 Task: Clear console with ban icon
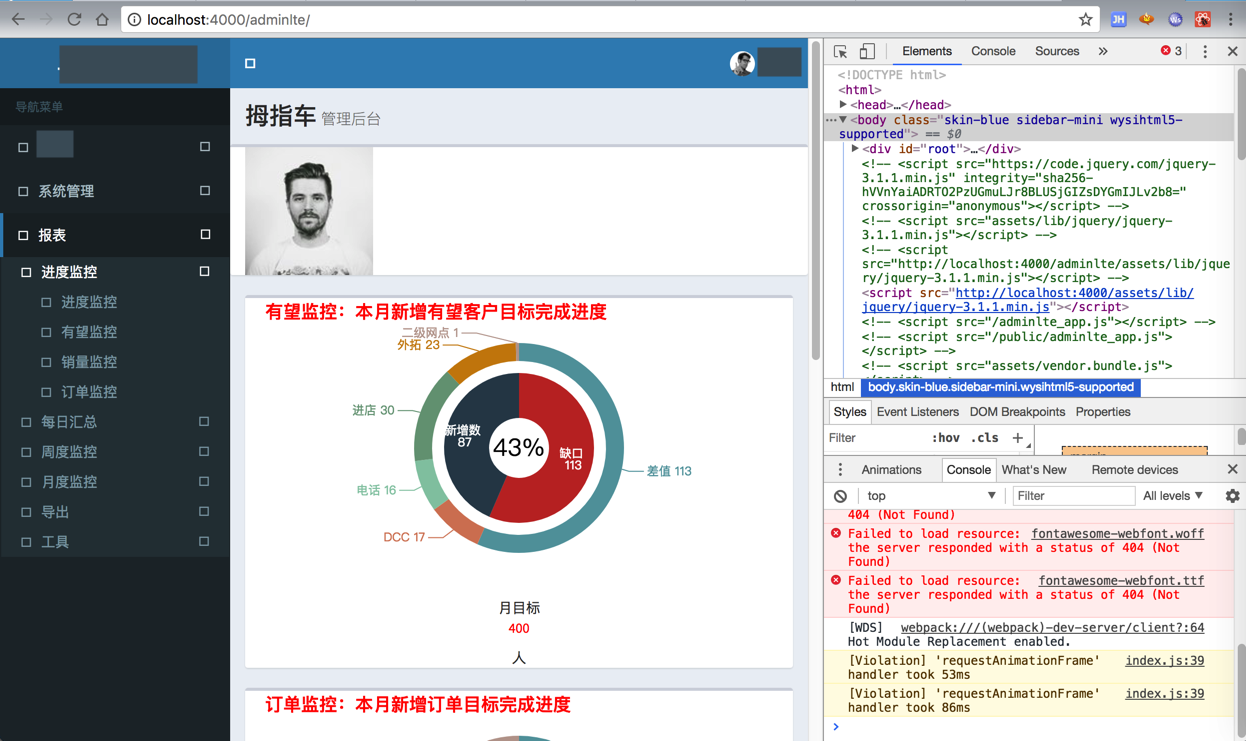click(x=840, y=496)
